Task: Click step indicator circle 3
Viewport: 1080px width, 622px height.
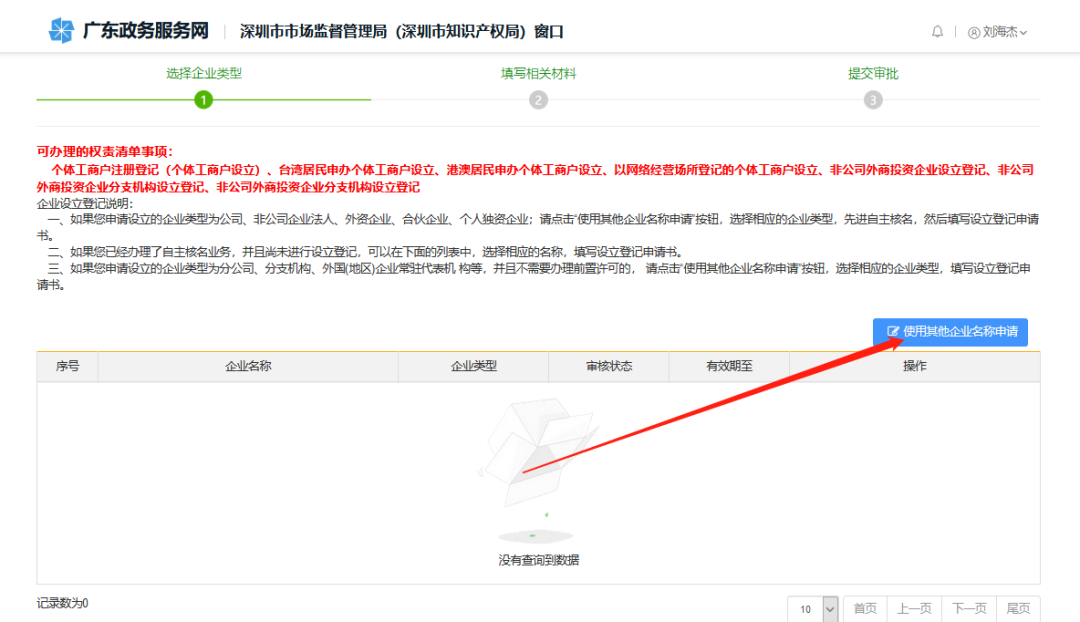Action: pos(872,100)
